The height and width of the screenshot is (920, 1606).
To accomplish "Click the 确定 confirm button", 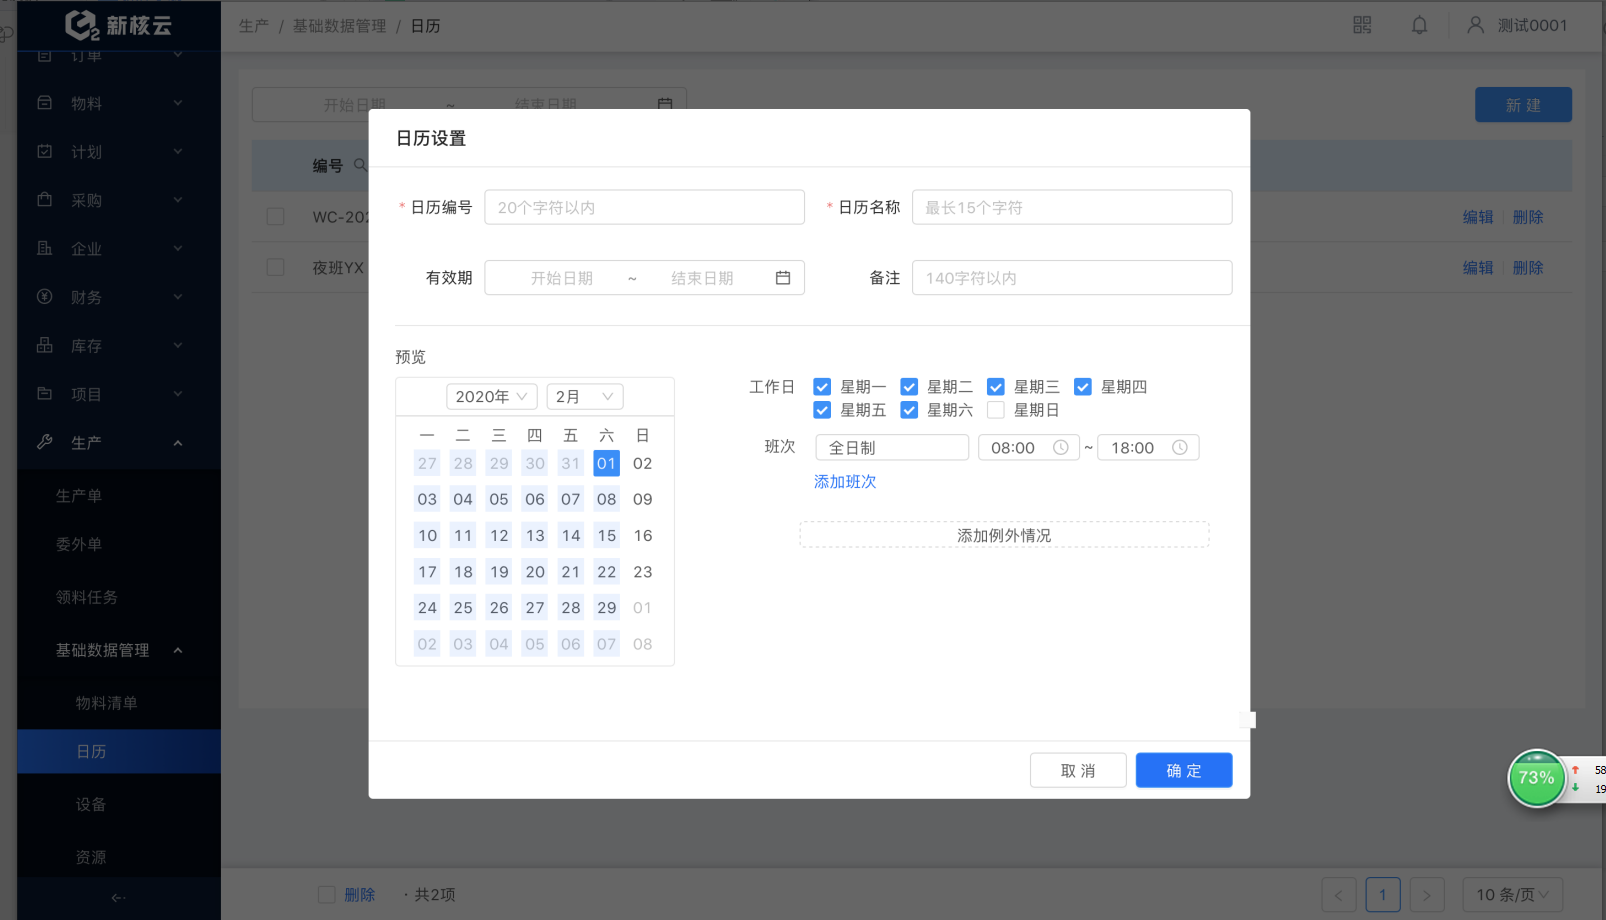I will (1184, 770).
